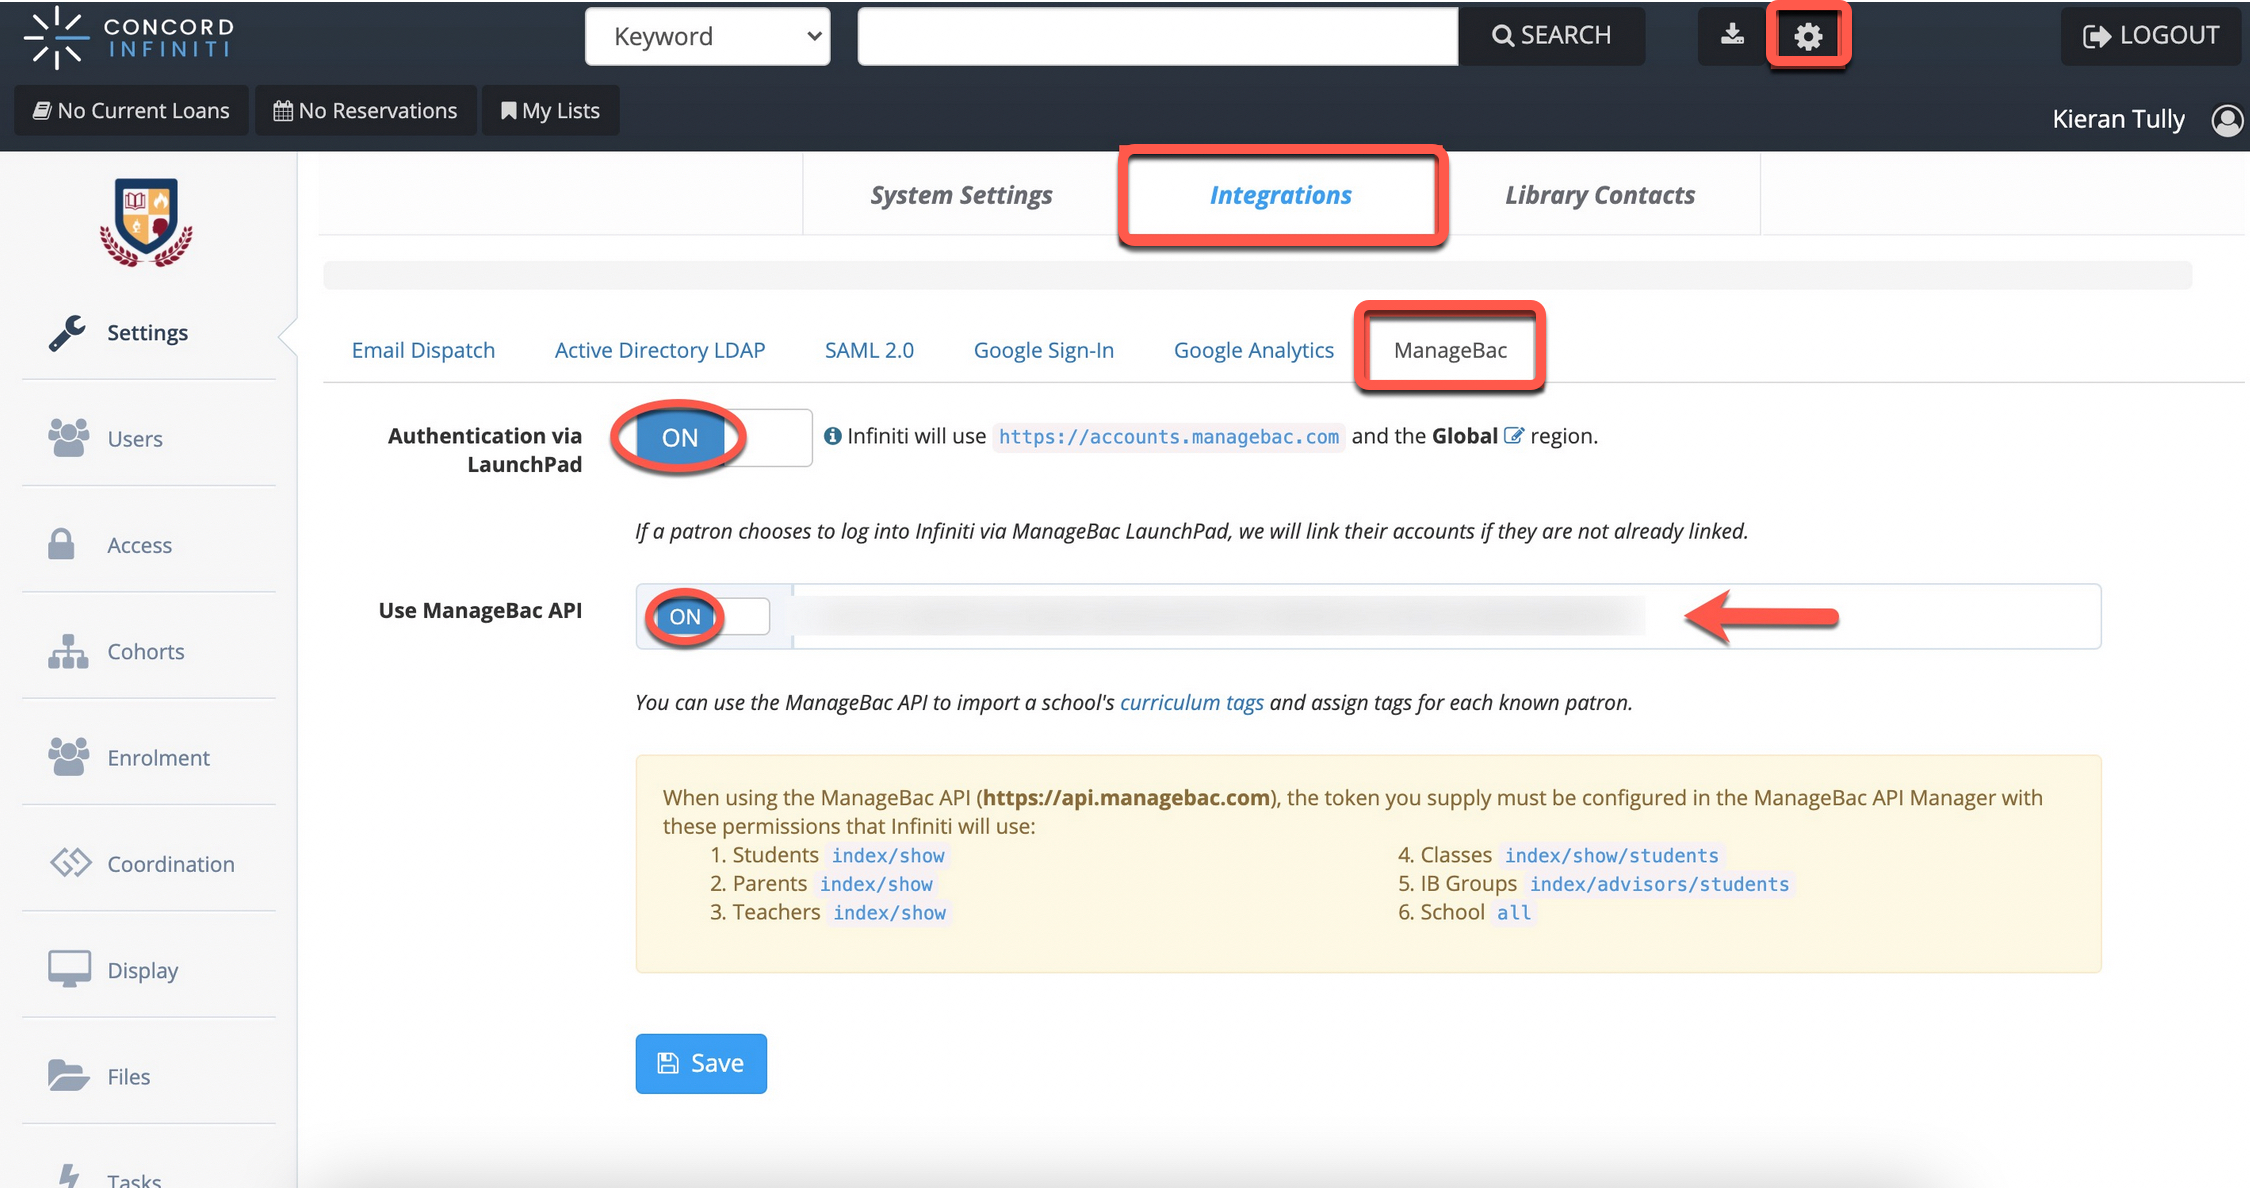Open the Enrolment section

[158, 757]
